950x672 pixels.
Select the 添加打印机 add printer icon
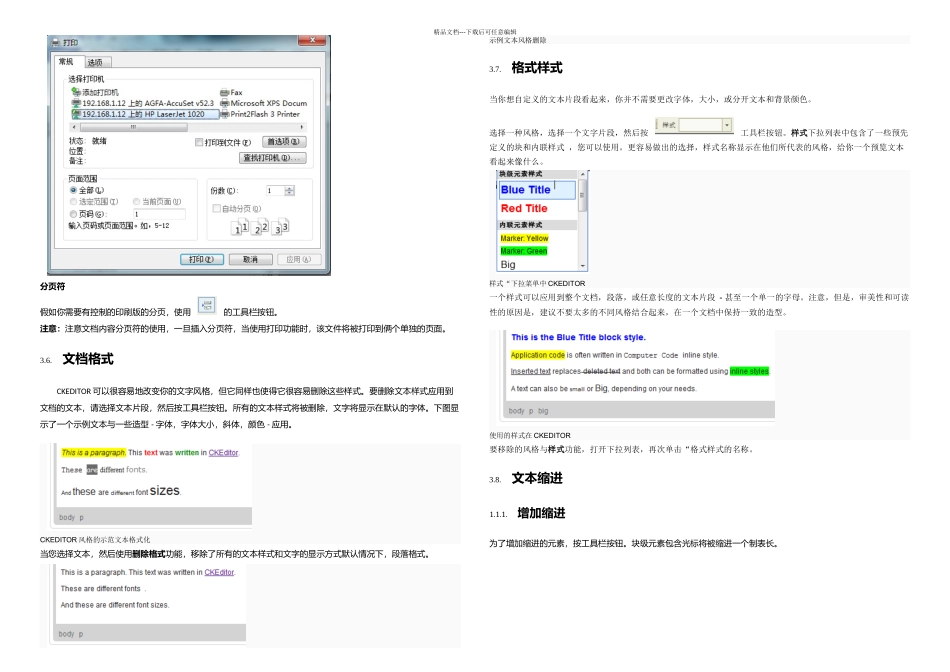coord(76,92)
